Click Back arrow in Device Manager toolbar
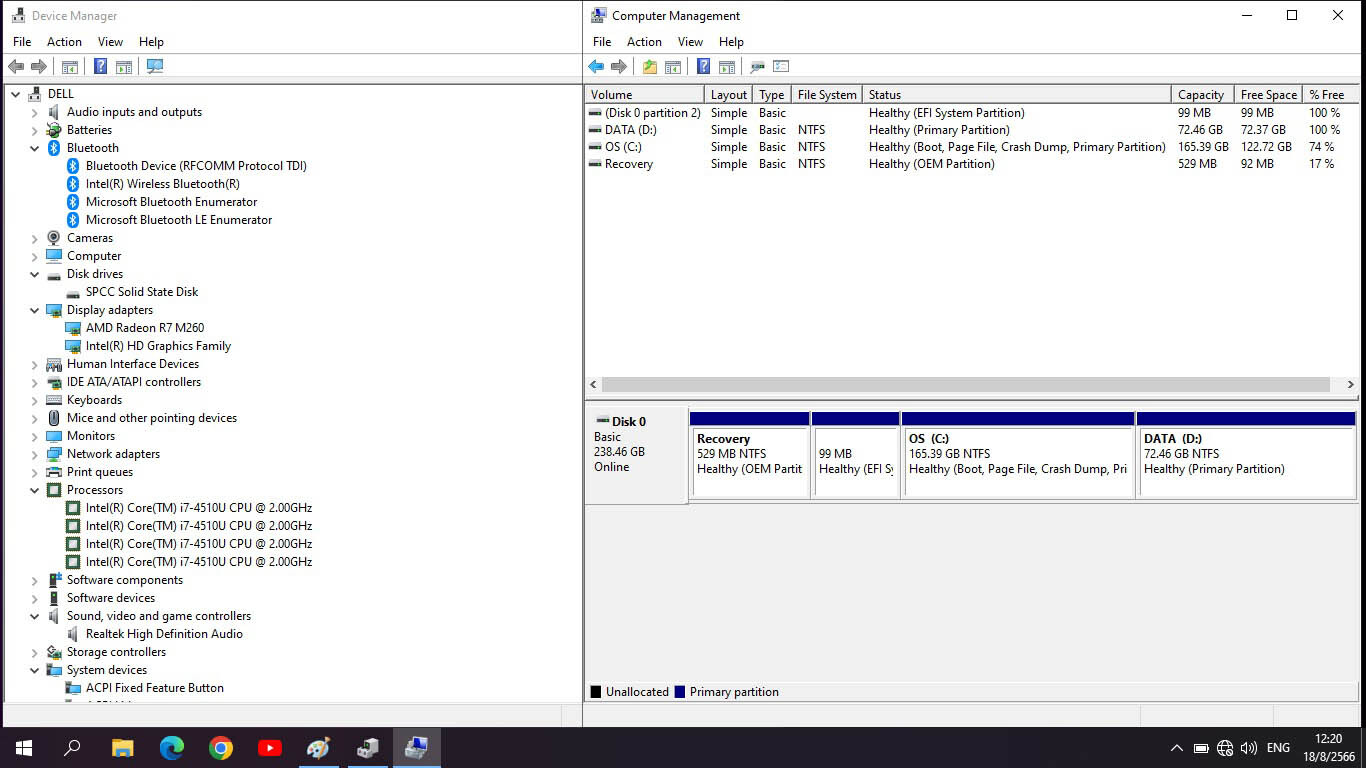1366x768 pixels. (16, 67)
